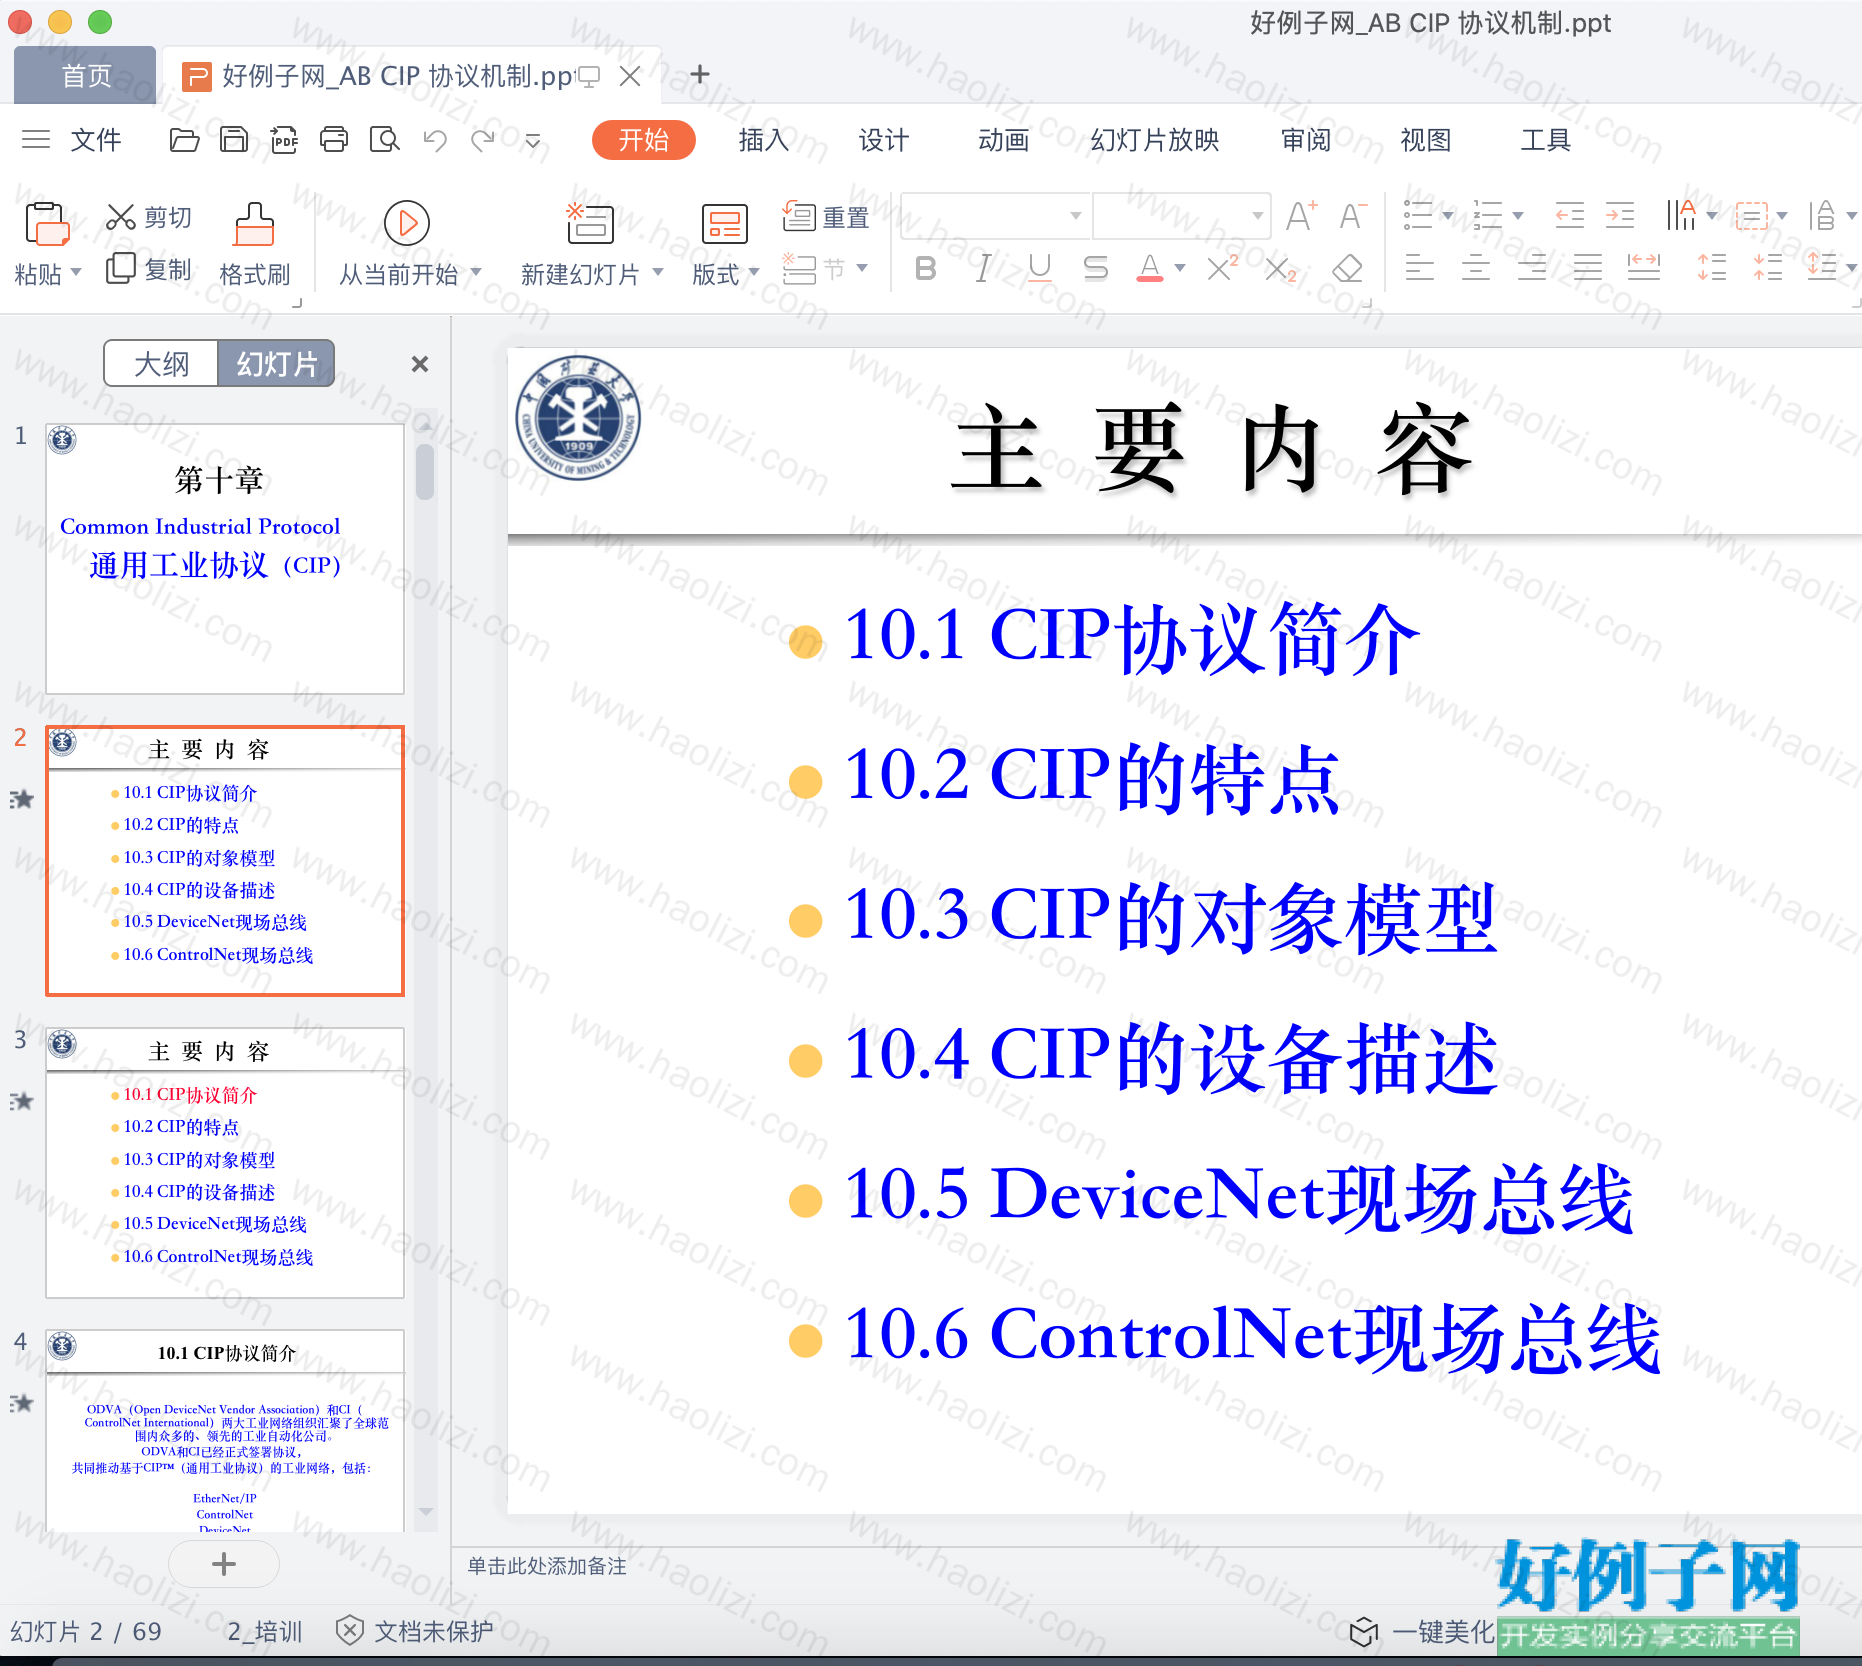Expand the quick access toolbar customize arrow

(533, 141)
